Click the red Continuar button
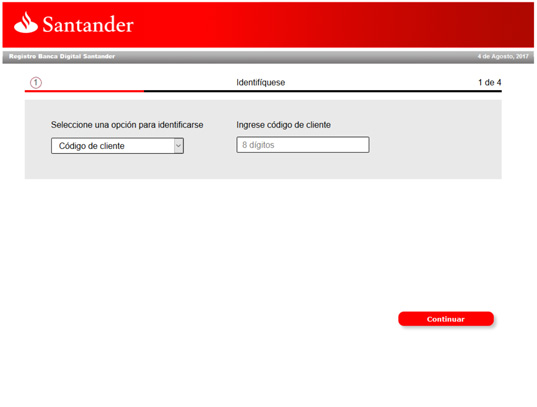Viewport: 537px width, 407px height. 446,319
